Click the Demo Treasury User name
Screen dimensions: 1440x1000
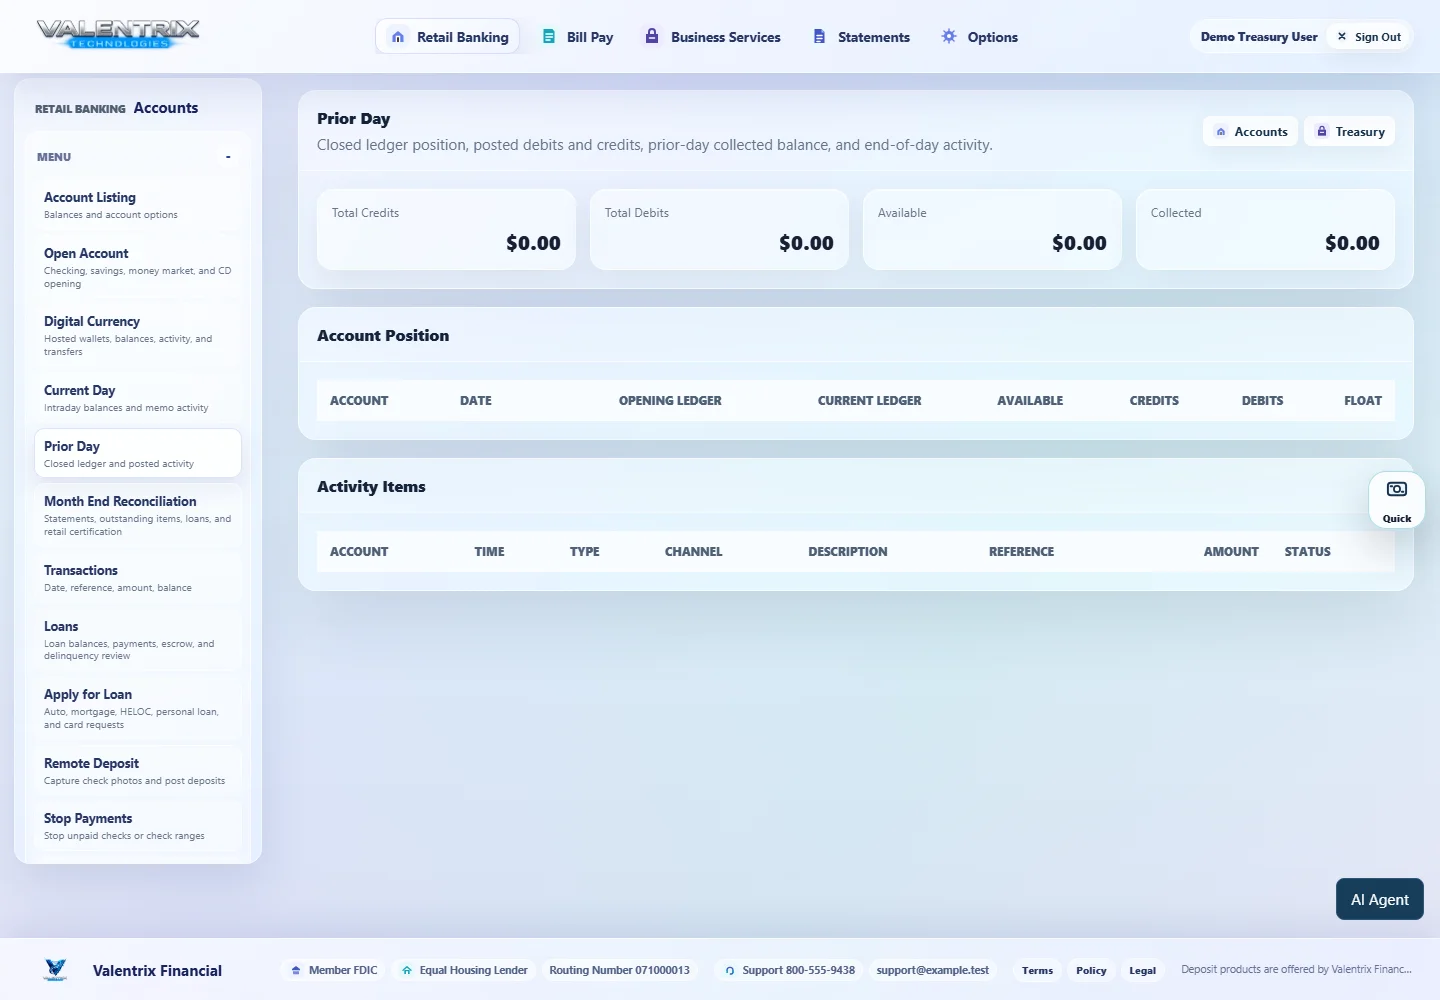(1259, 37)
